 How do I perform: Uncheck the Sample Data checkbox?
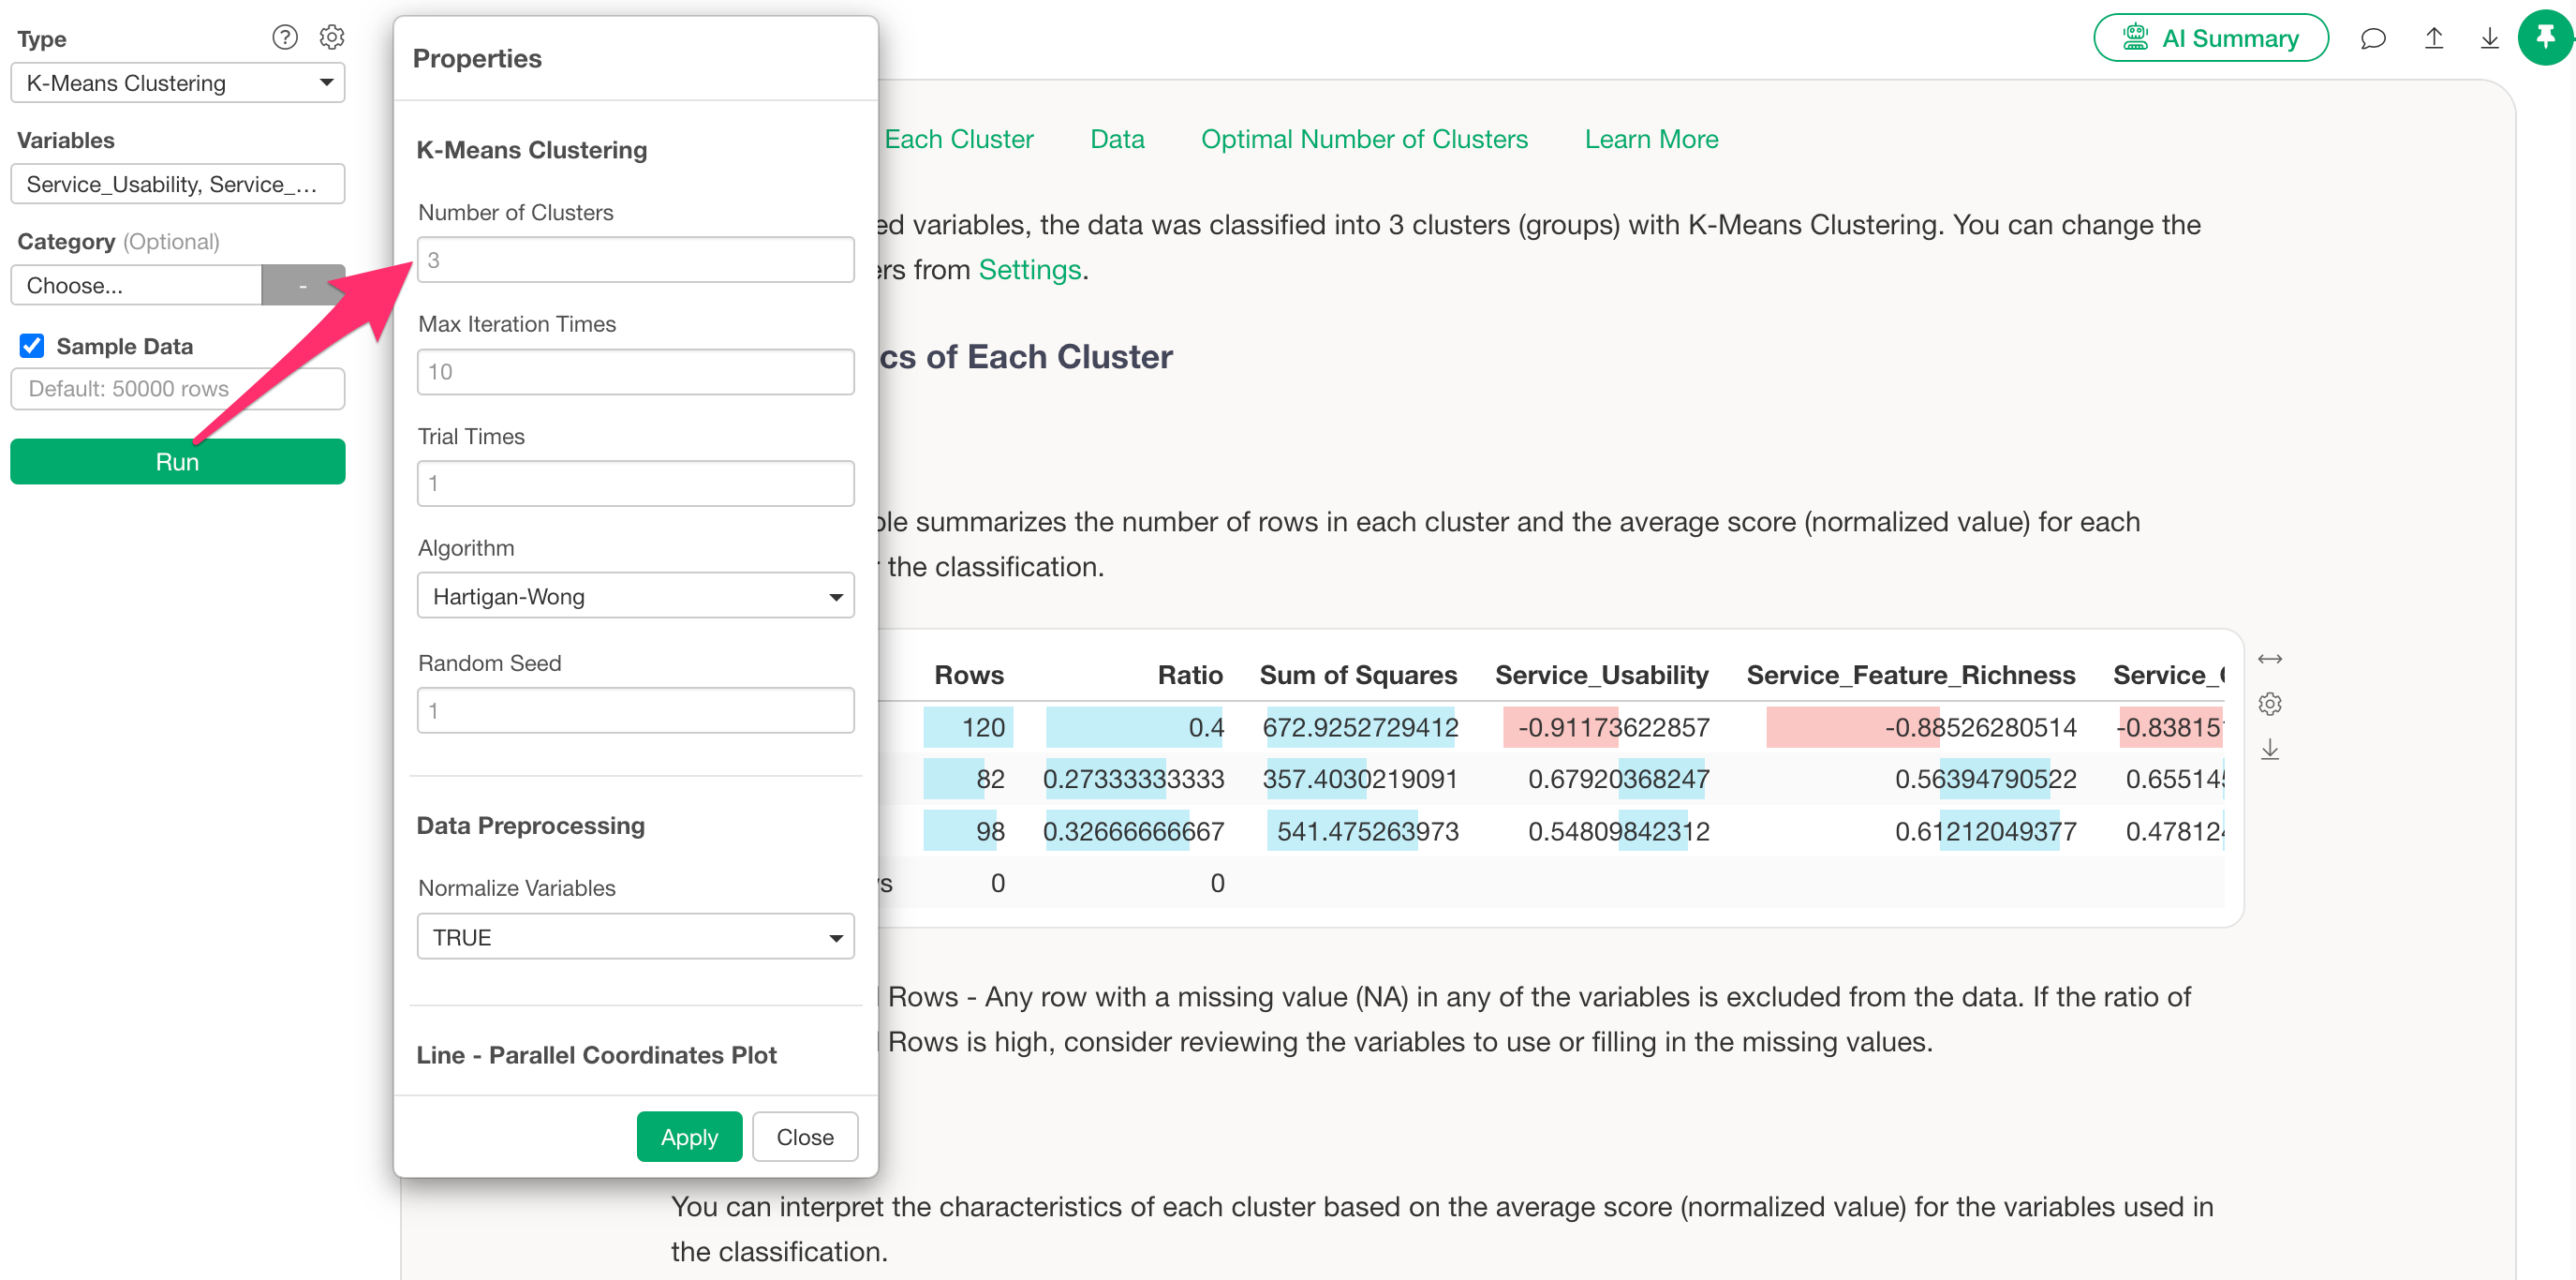click(x=32, y=346)
